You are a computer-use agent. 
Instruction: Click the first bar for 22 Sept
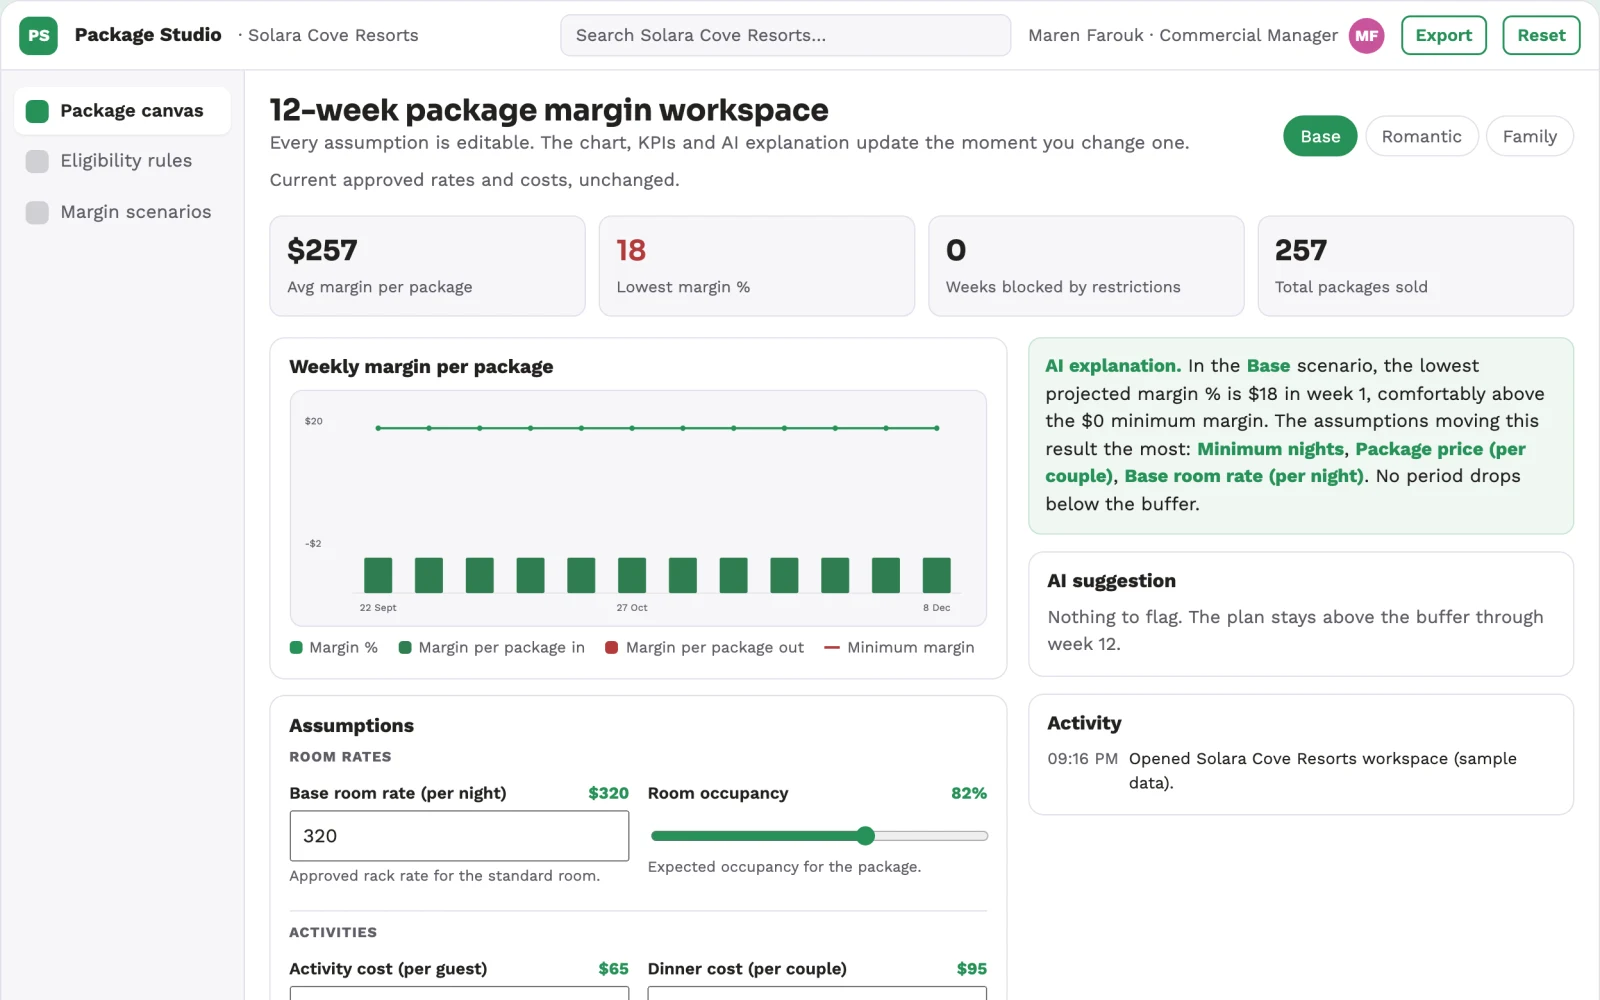378,575
